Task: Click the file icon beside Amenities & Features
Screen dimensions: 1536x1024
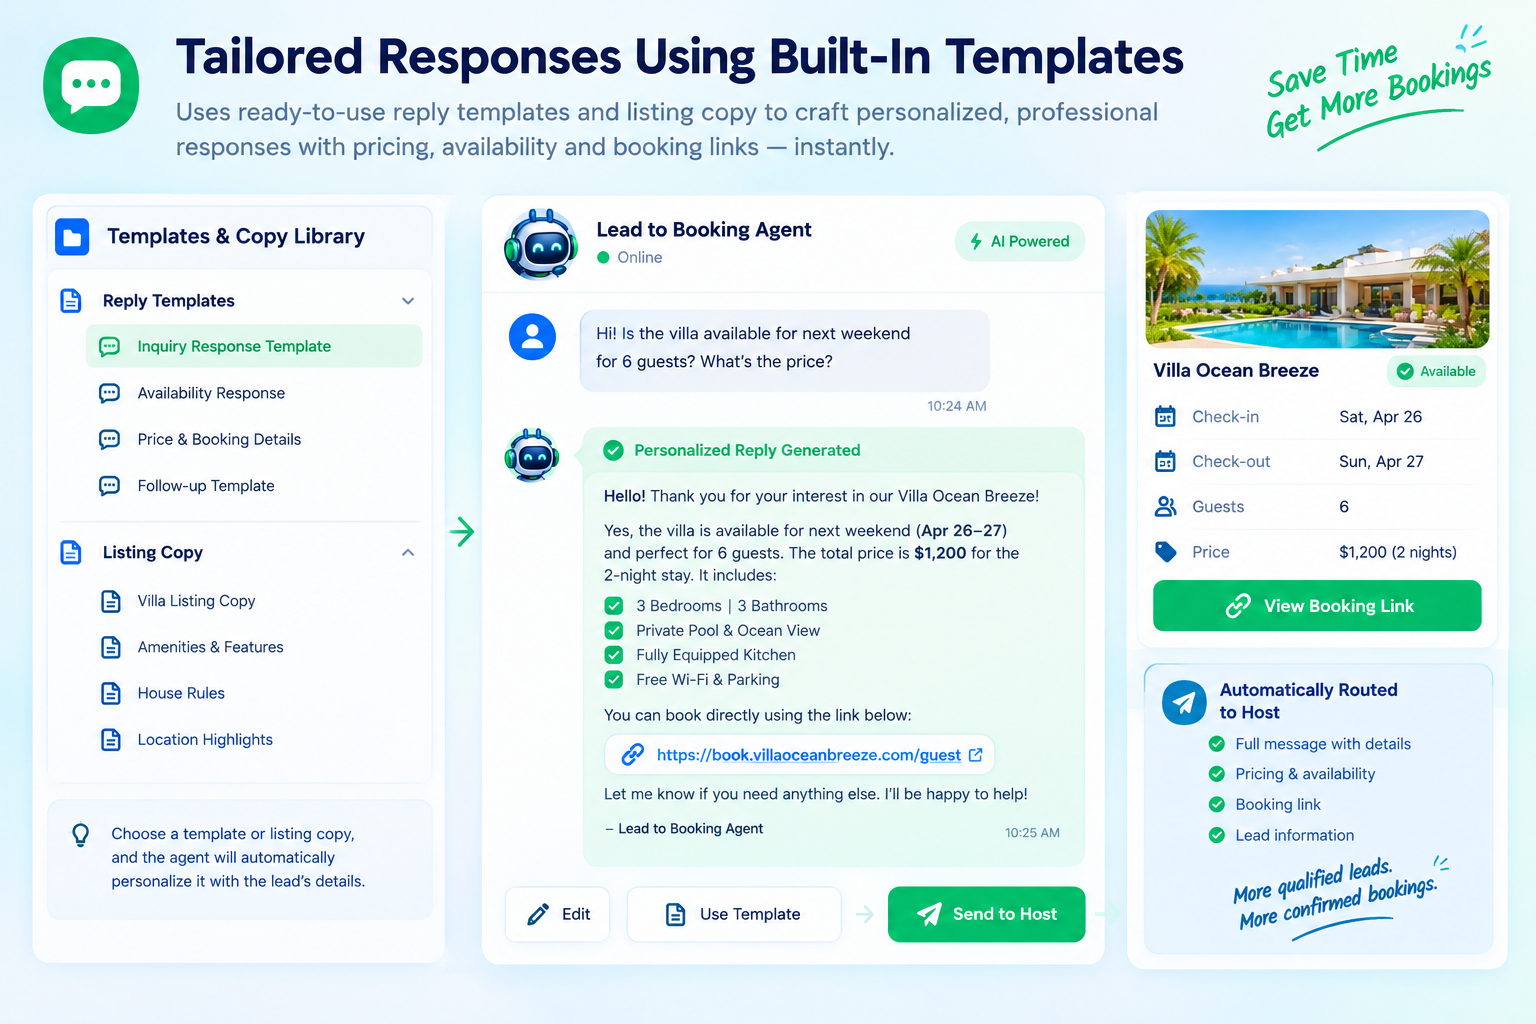Action: 111,647
